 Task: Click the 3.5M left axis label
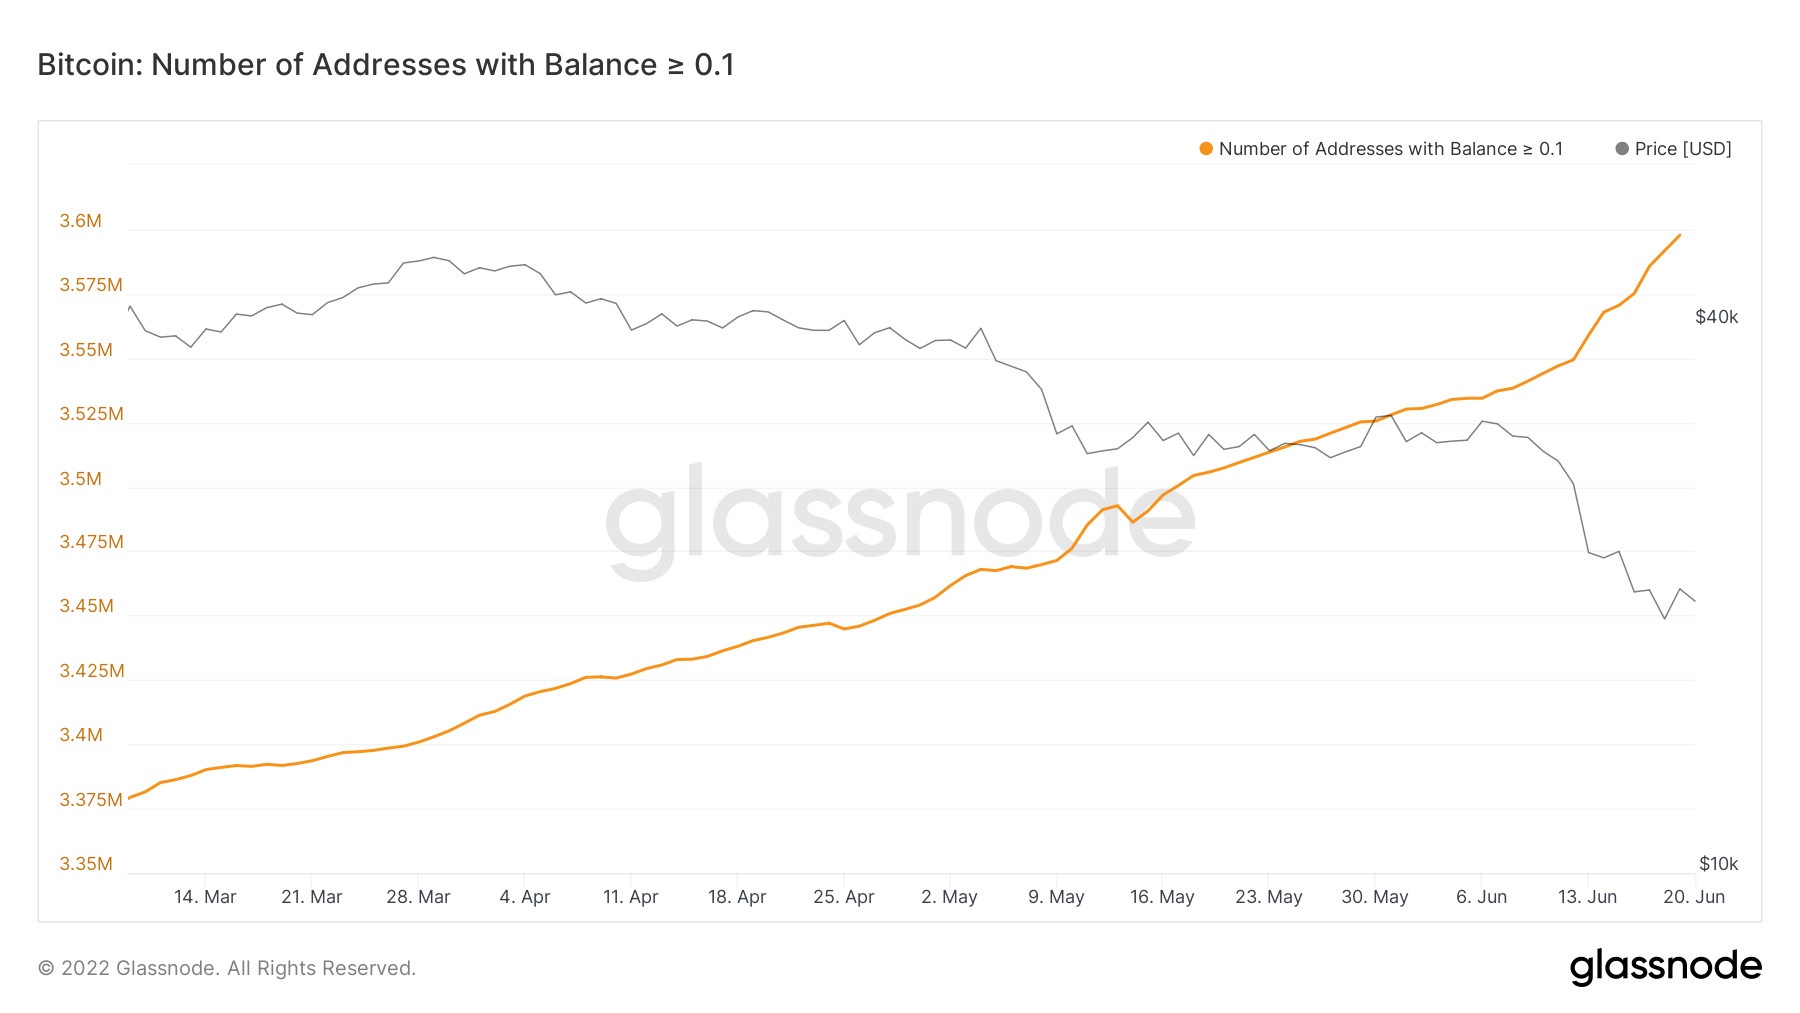81,479
